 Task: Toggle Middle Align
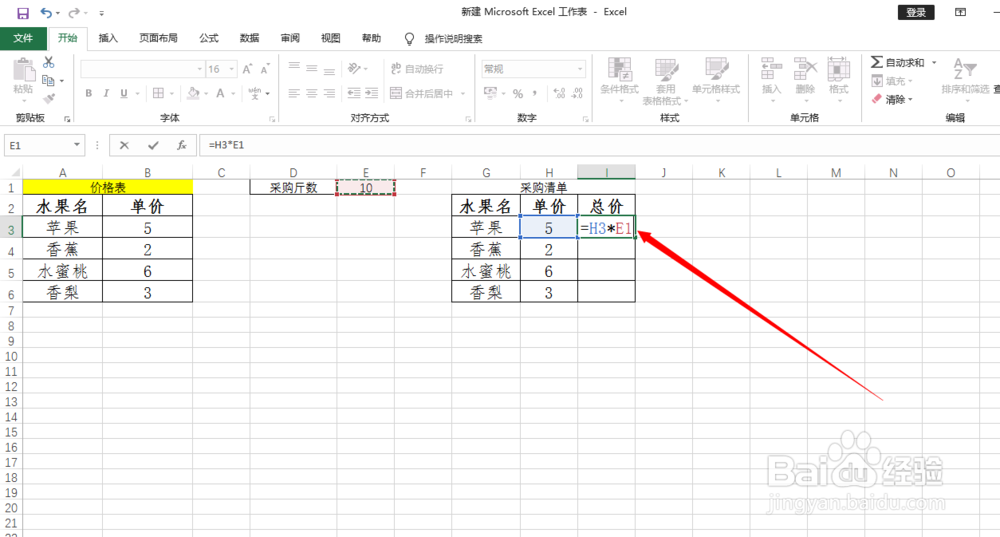tap(311, 68)
